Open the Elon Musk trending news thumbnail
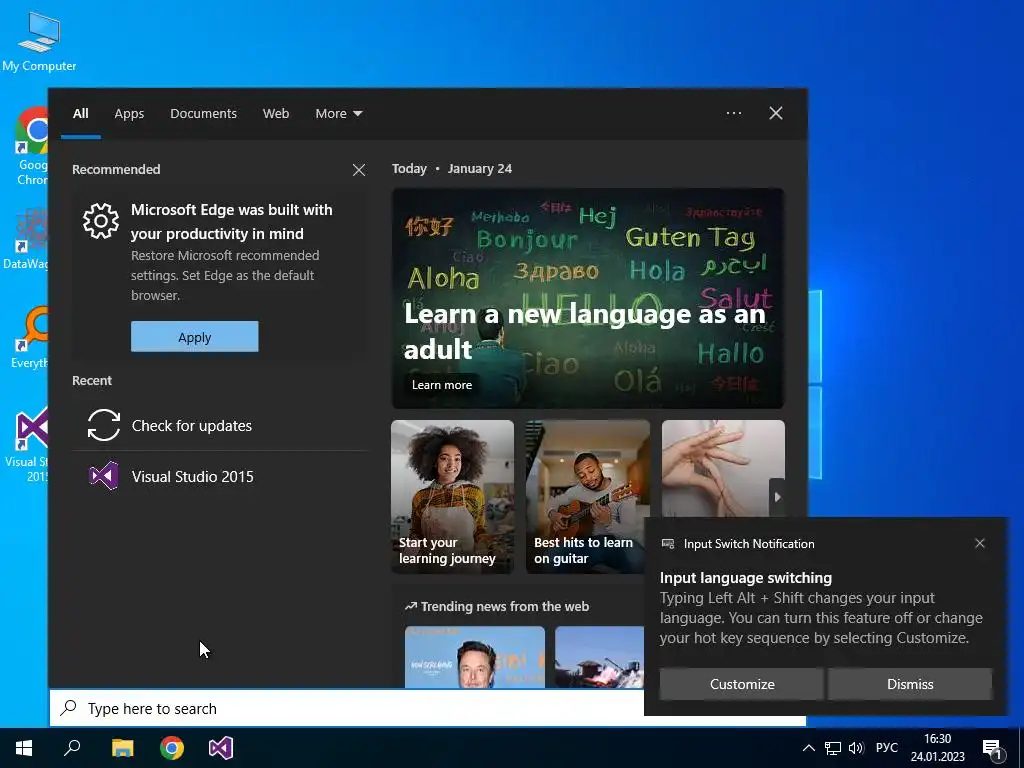Image resolution: width=1024 pixels, height=768 pixels. pyautogui.click(x=475, y=656)
